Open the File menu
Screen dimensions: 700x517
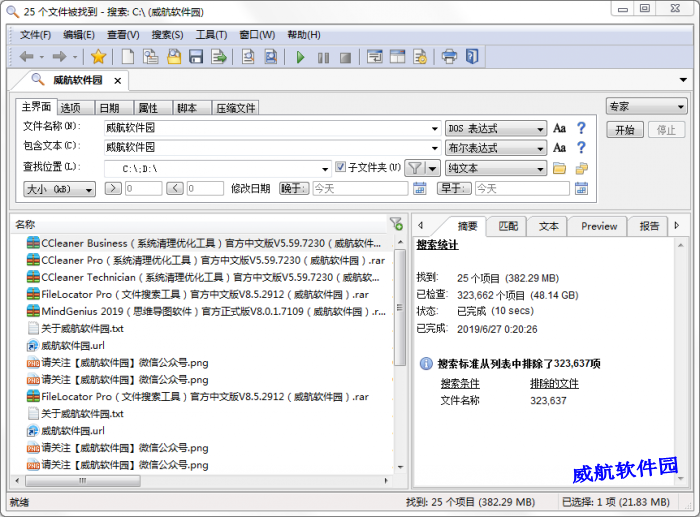click(x=35, y=35)
